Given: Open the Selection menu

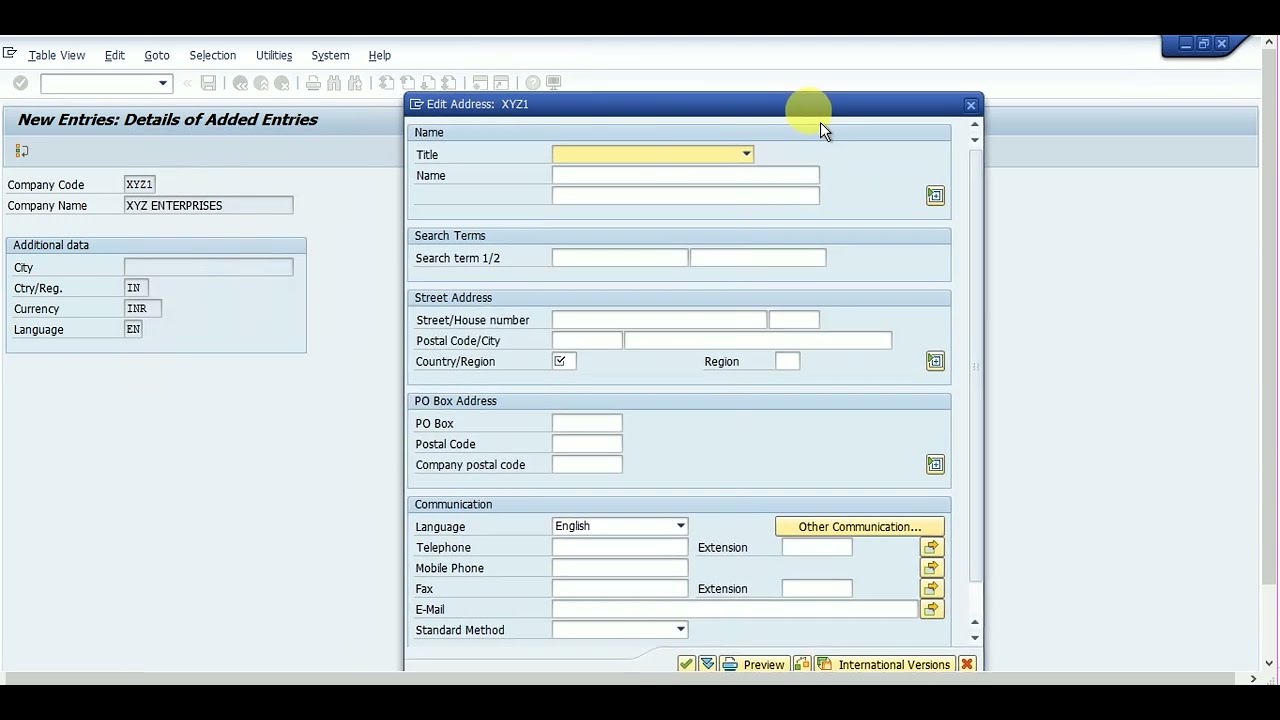Looking at the screenshot, I should tap(213, 55).
